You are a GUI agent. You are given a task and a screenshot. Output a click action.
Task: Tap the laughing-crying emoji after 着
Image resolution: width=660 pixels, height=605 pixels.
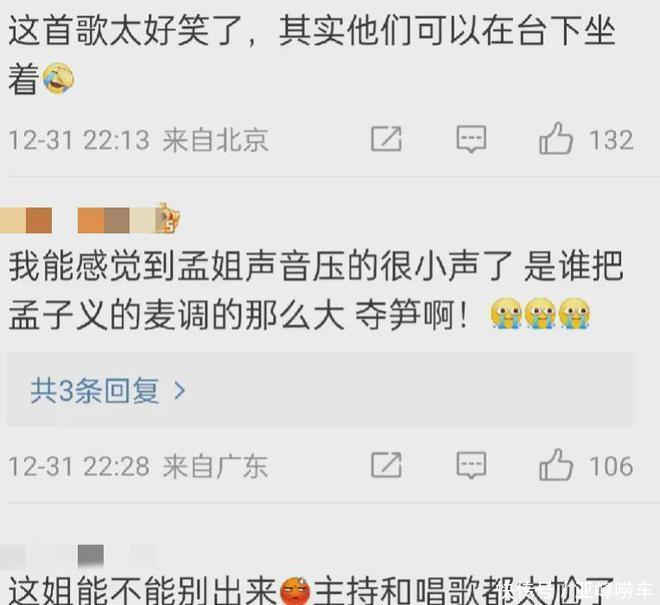click(59, 78)
